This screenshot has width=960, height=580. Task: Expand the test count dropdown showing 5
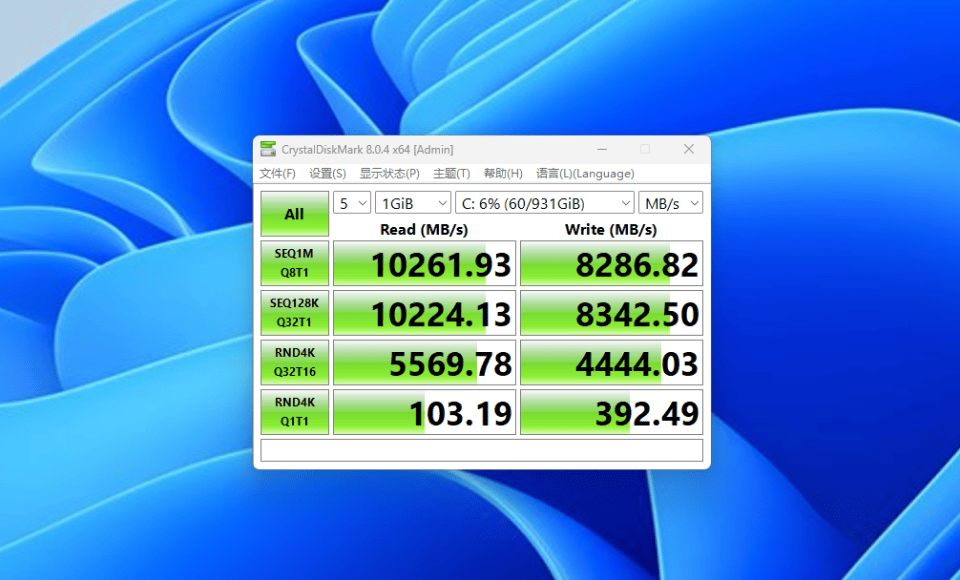tap(352, 203)
